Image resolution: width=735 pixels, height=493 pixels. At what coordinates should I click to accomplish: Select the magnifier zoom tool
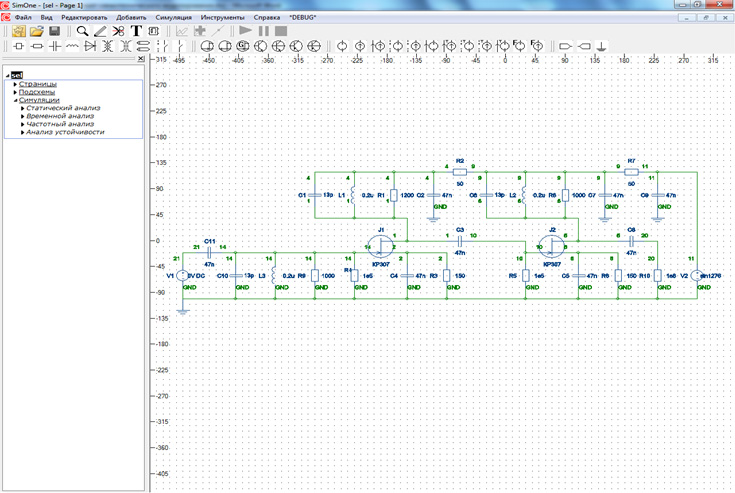[82, 31]
